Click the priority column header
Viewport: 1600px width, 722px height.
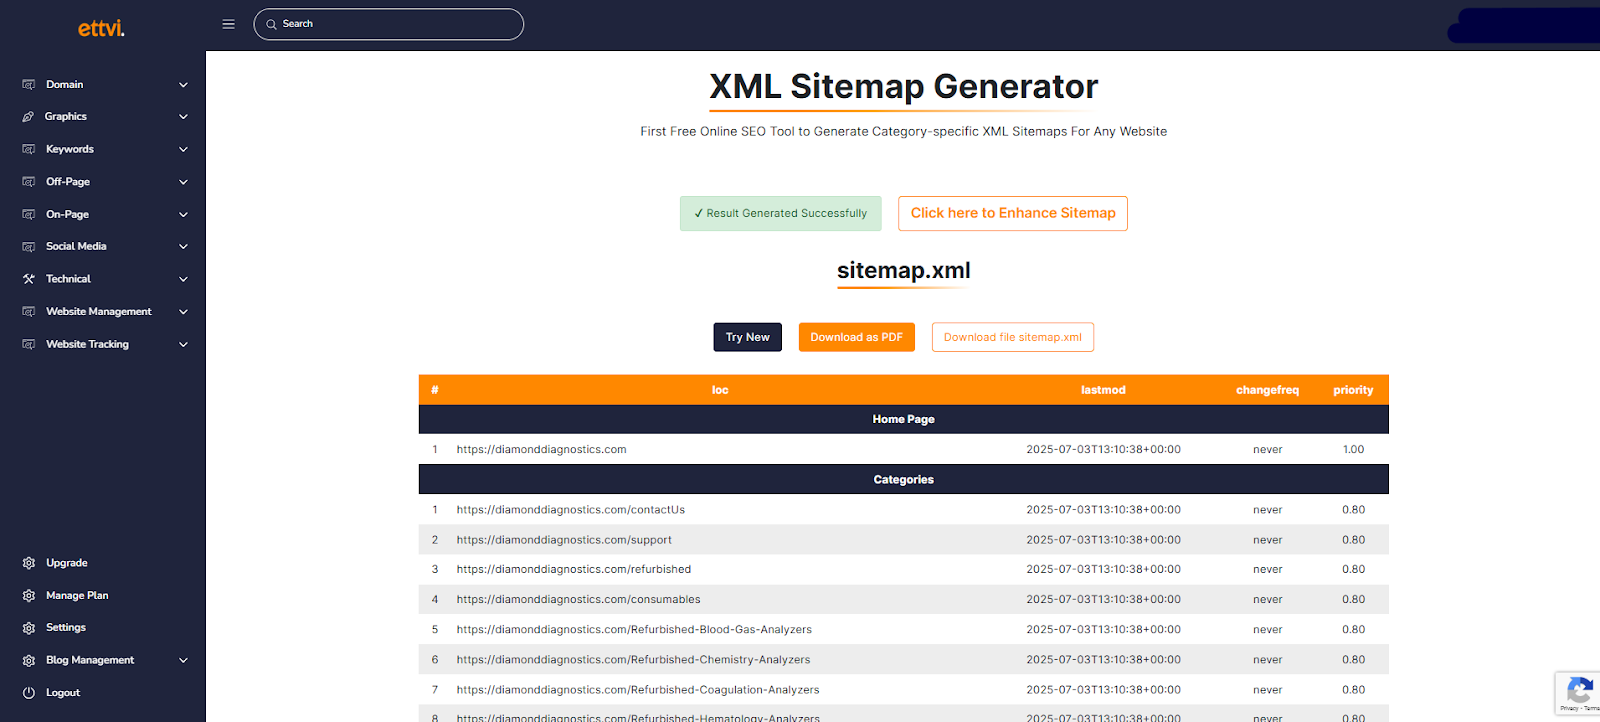tap(1353, 390)
